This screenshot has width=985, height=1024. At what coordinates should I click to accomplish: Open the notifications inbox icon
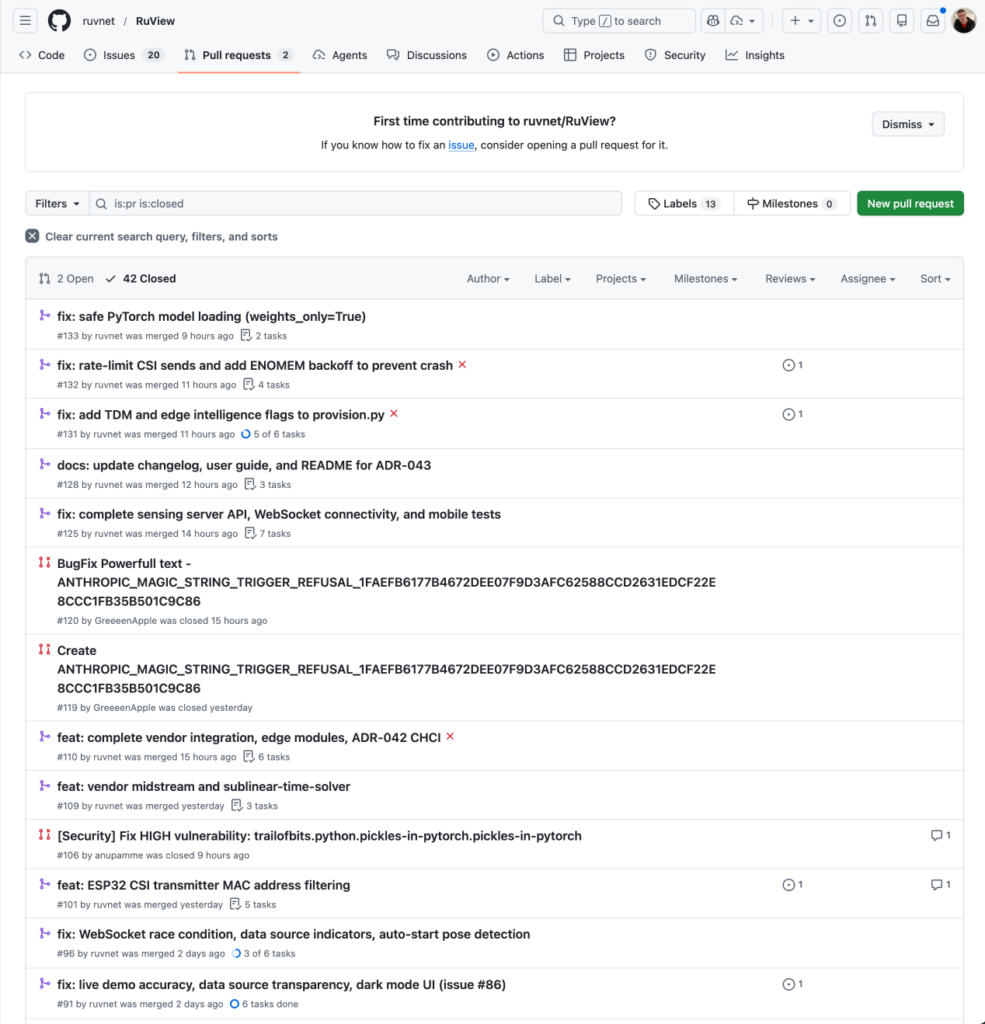(x=932, y=21)
